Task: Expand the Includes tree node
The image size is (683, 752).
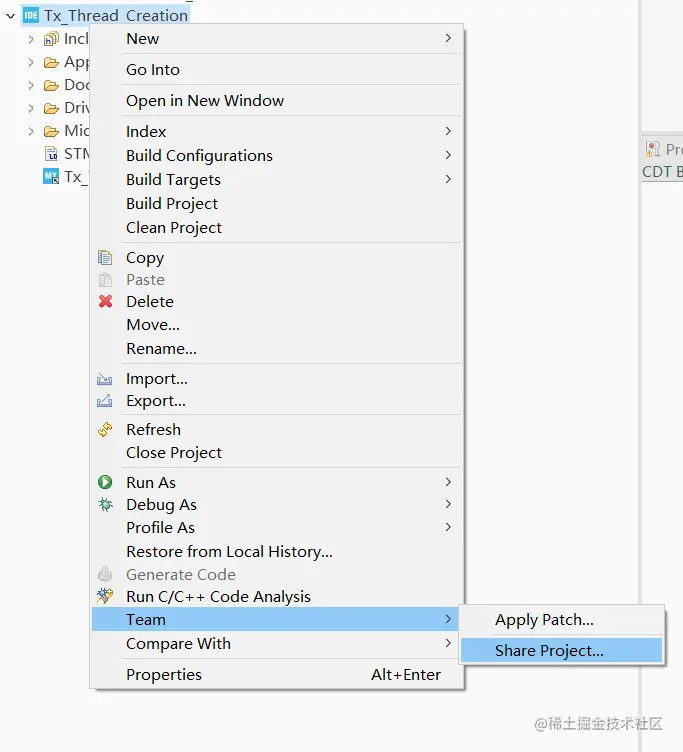Action: click(31, 39)
